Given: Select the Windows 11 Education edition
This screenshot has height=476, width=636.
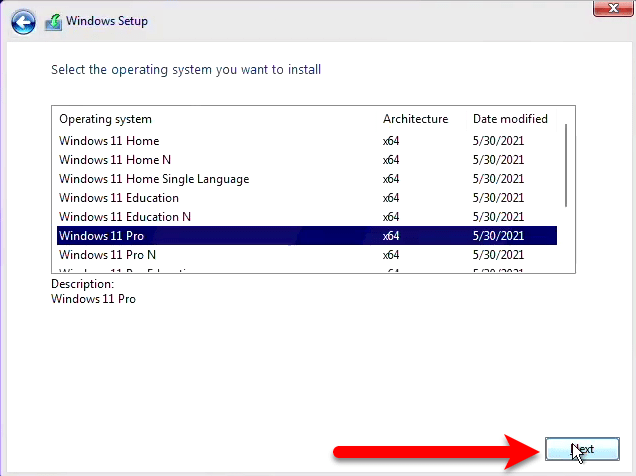Looking at the screenshot, I should pos(307,198).
